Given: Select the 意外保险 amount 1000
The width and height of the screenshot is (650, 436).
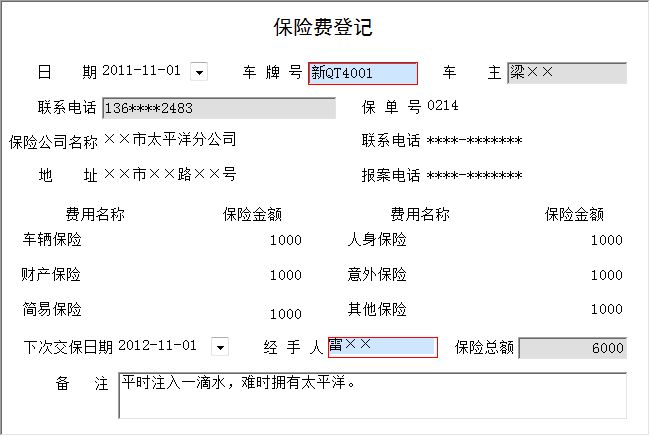Looking at the screenshot, I should 605,275.
